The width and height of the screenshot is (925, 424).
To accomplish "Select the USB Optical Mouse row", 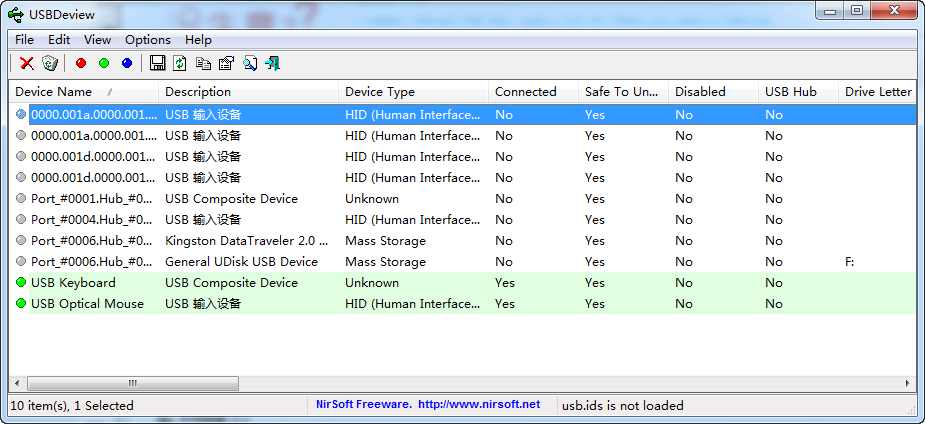I will (x=87, y=304).
